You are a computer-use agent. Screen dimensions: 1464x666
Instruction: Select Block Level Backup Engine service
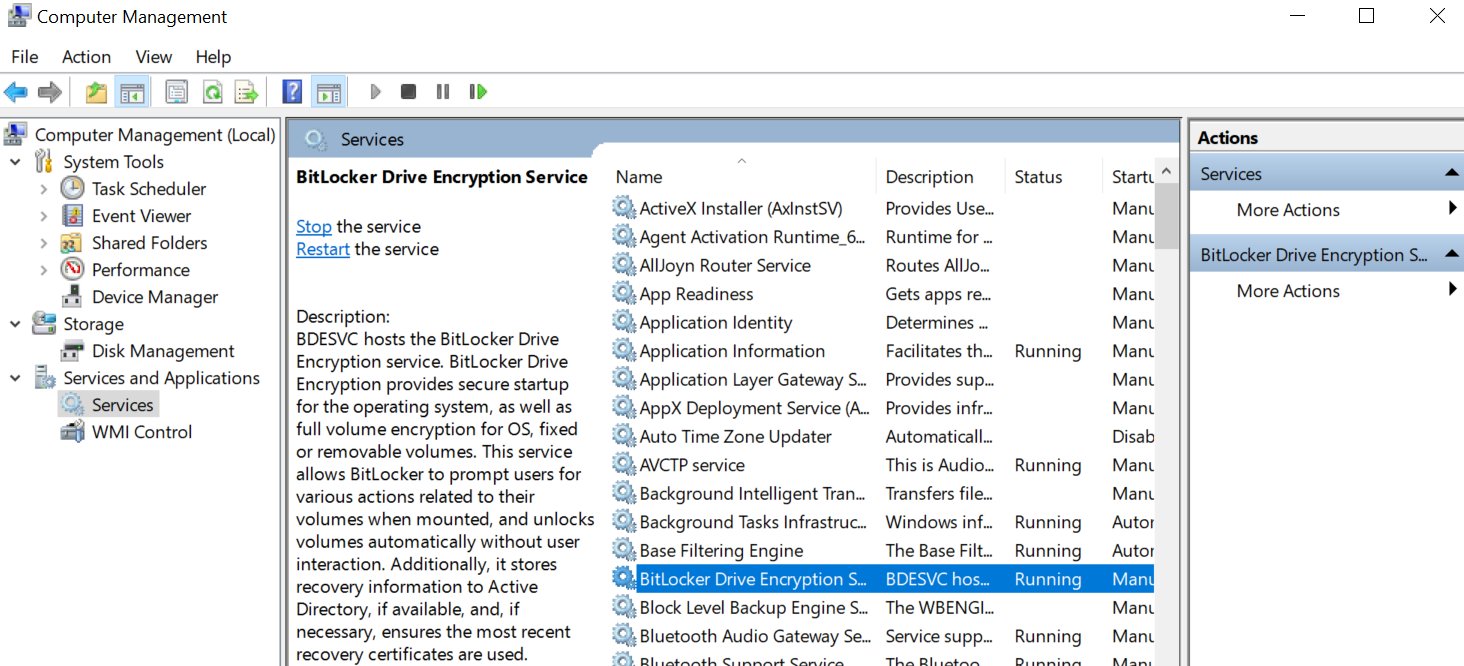[881, 607]
